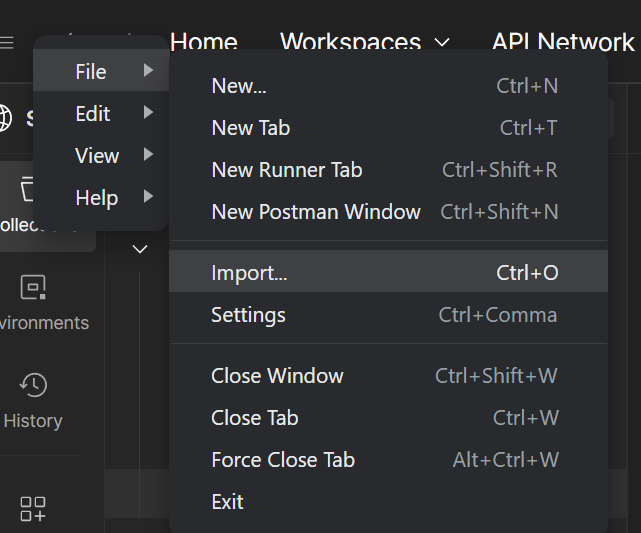Open the Environments sidebar icon
The width and height of the screenshot is (641, 533).
click(33, 287)
